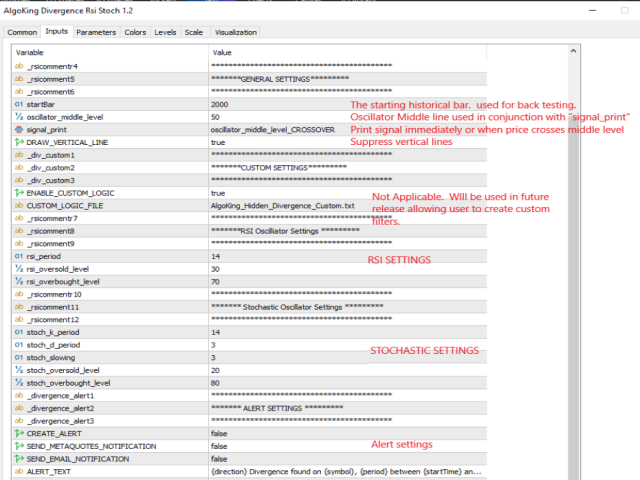Click the integer icon beside stoch_slowing

[x=19, y=357]
